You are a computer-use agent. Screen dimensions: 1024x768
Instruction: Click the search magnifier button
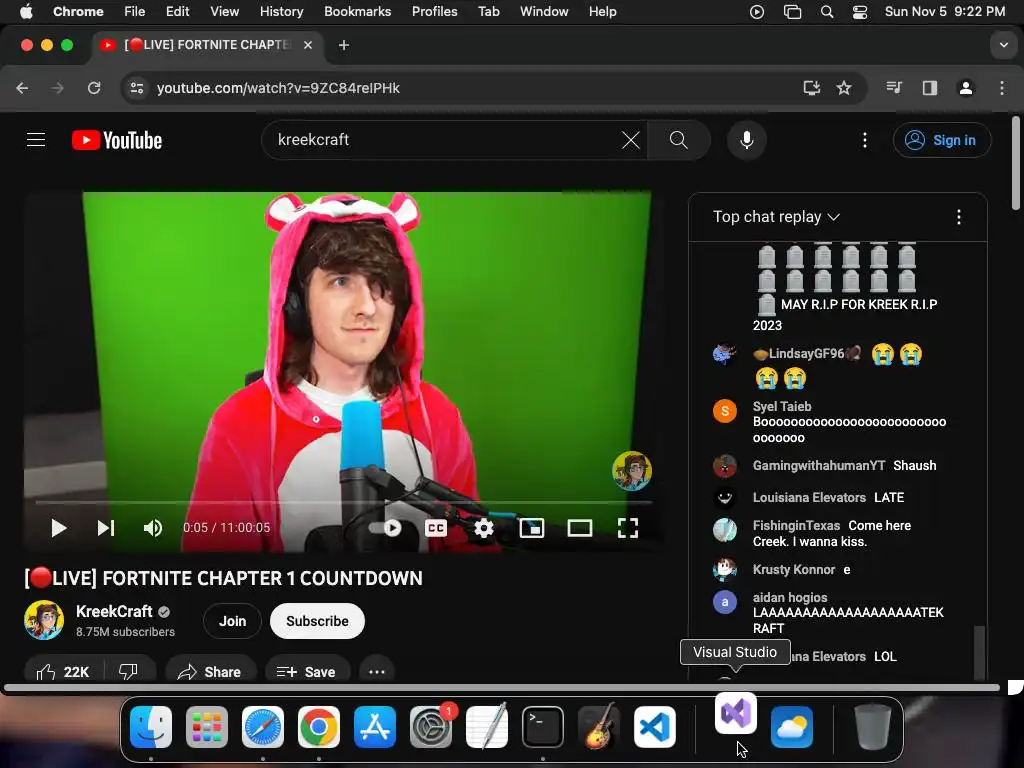click(x=679, y=140)
